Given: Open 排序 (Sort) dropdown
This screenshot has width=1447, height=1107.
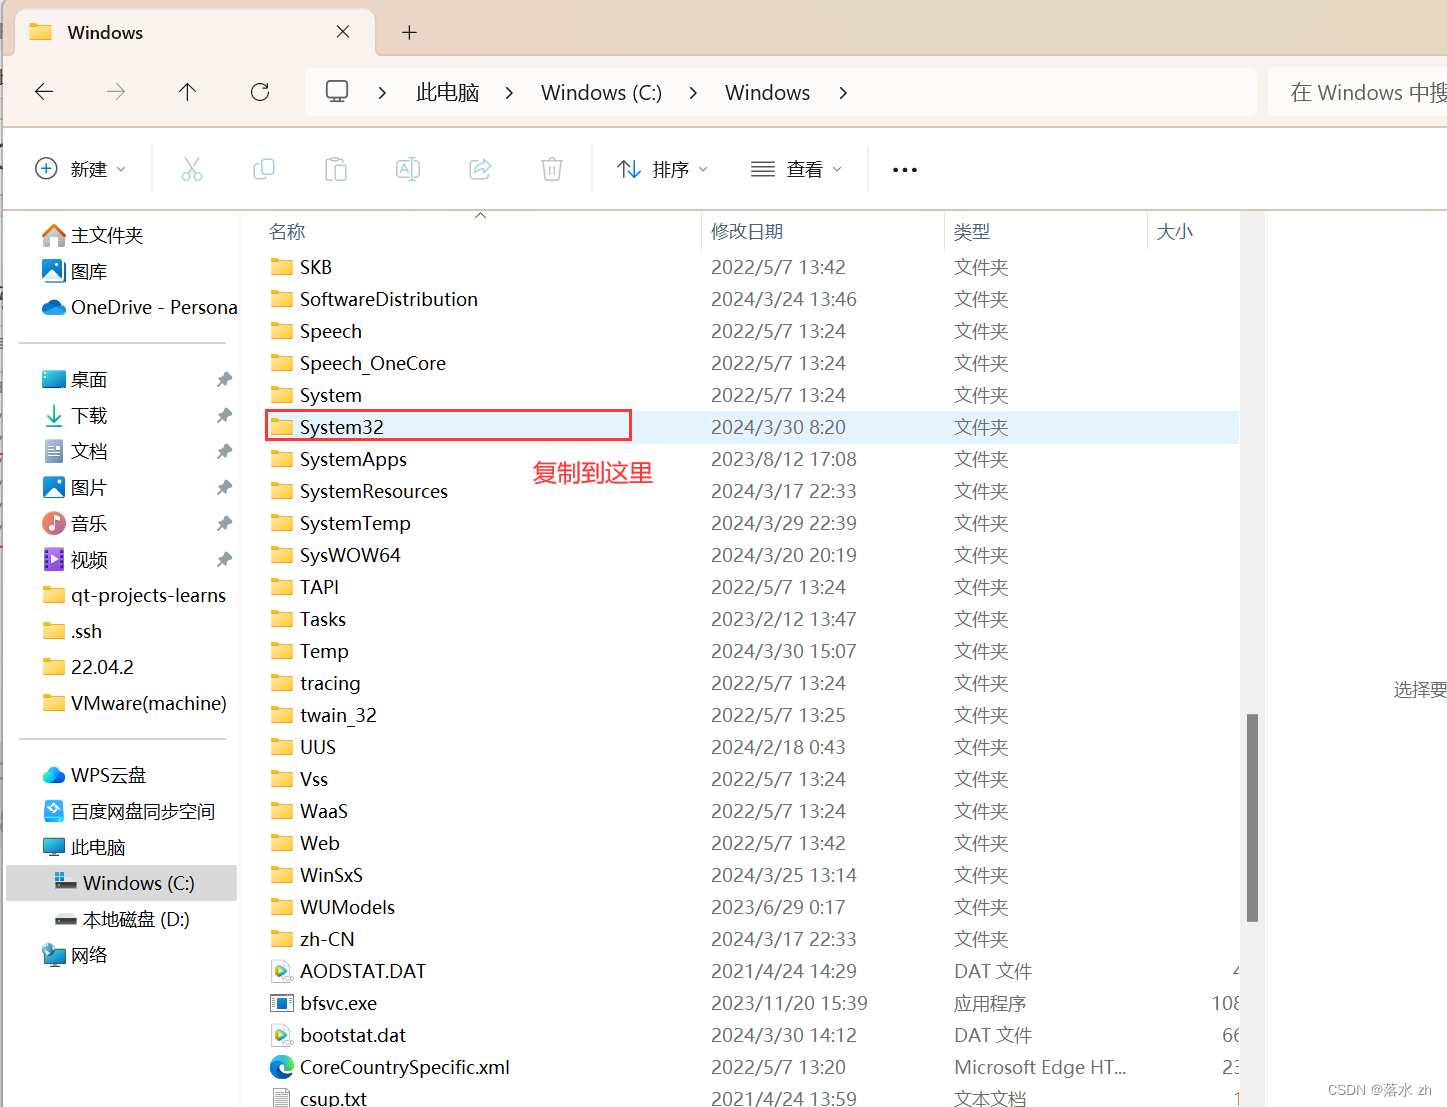Looking at the screenshot, I should 663,169.
